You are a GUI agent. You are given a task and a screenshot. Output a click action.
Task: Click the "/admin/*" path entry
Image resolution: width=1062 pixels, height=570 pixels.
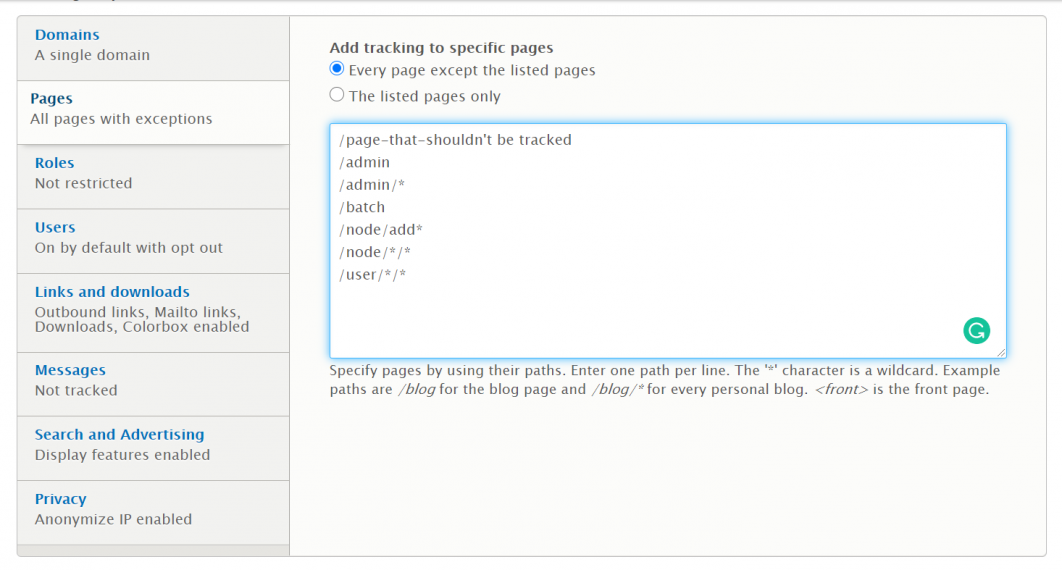click(x=372, y=185)
